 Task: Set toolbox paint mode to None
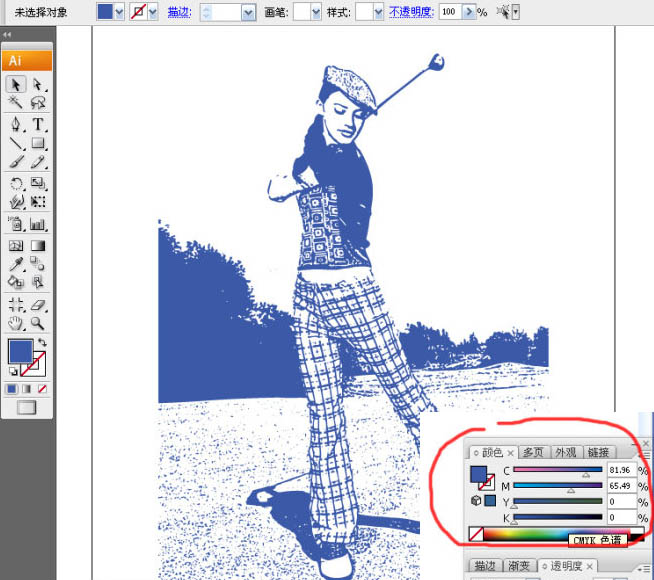coord(43,388)
